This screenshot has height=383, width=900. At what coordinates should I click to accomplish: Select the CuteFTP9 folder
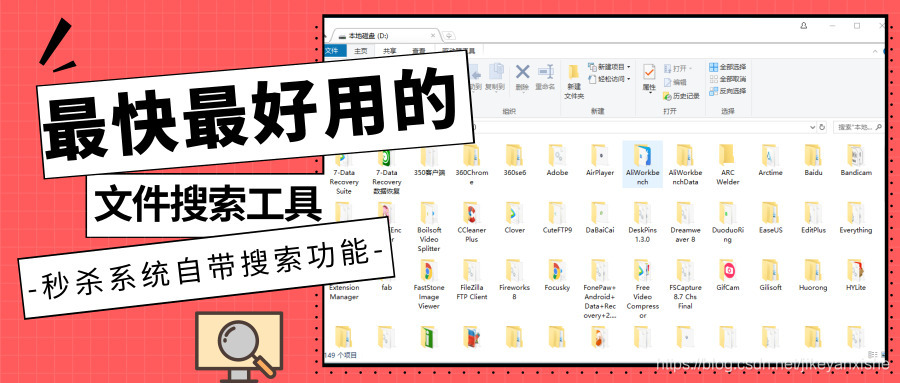tap(557, 217)
